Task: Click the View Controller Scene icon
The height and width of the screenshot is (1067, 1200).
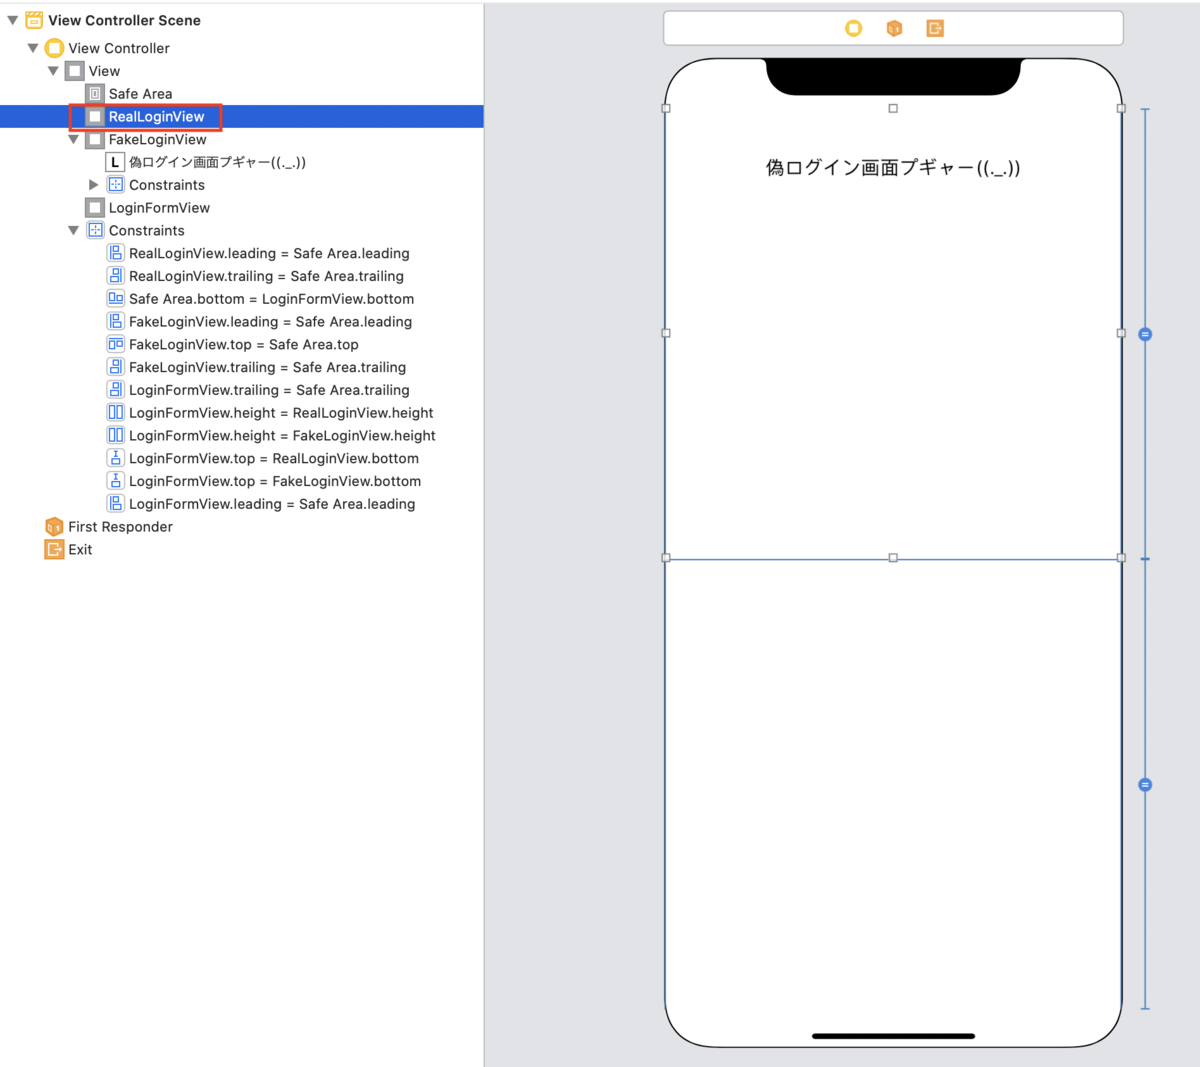Action: click(33, 20)
